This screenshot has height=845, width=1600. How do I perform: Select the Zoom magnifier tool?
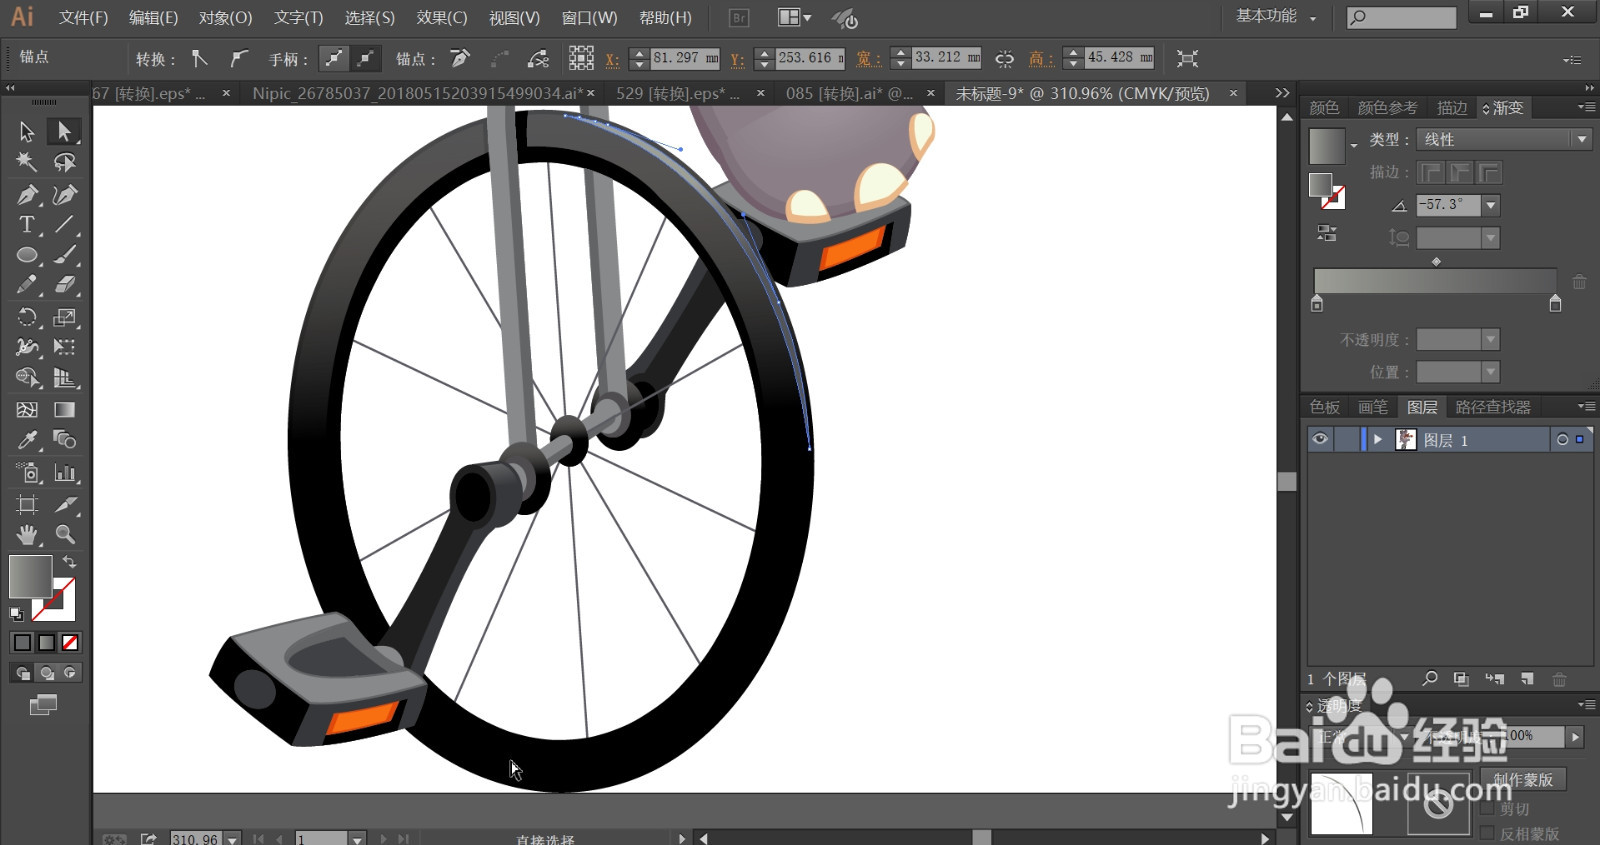click(64, 534)
